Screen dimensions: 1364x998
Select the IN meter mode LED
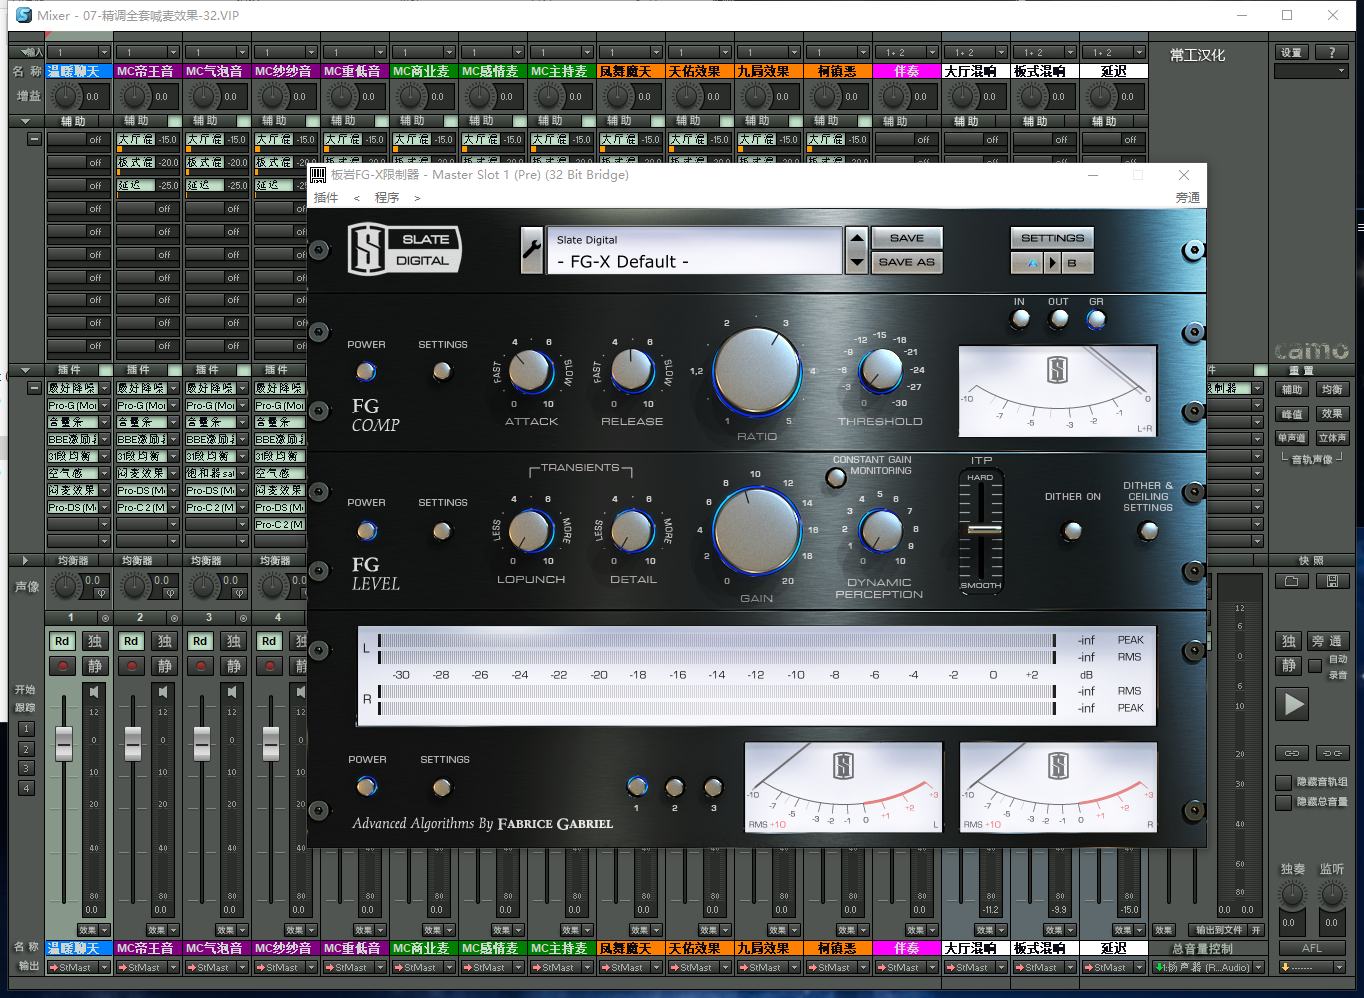coord(1020,319)
